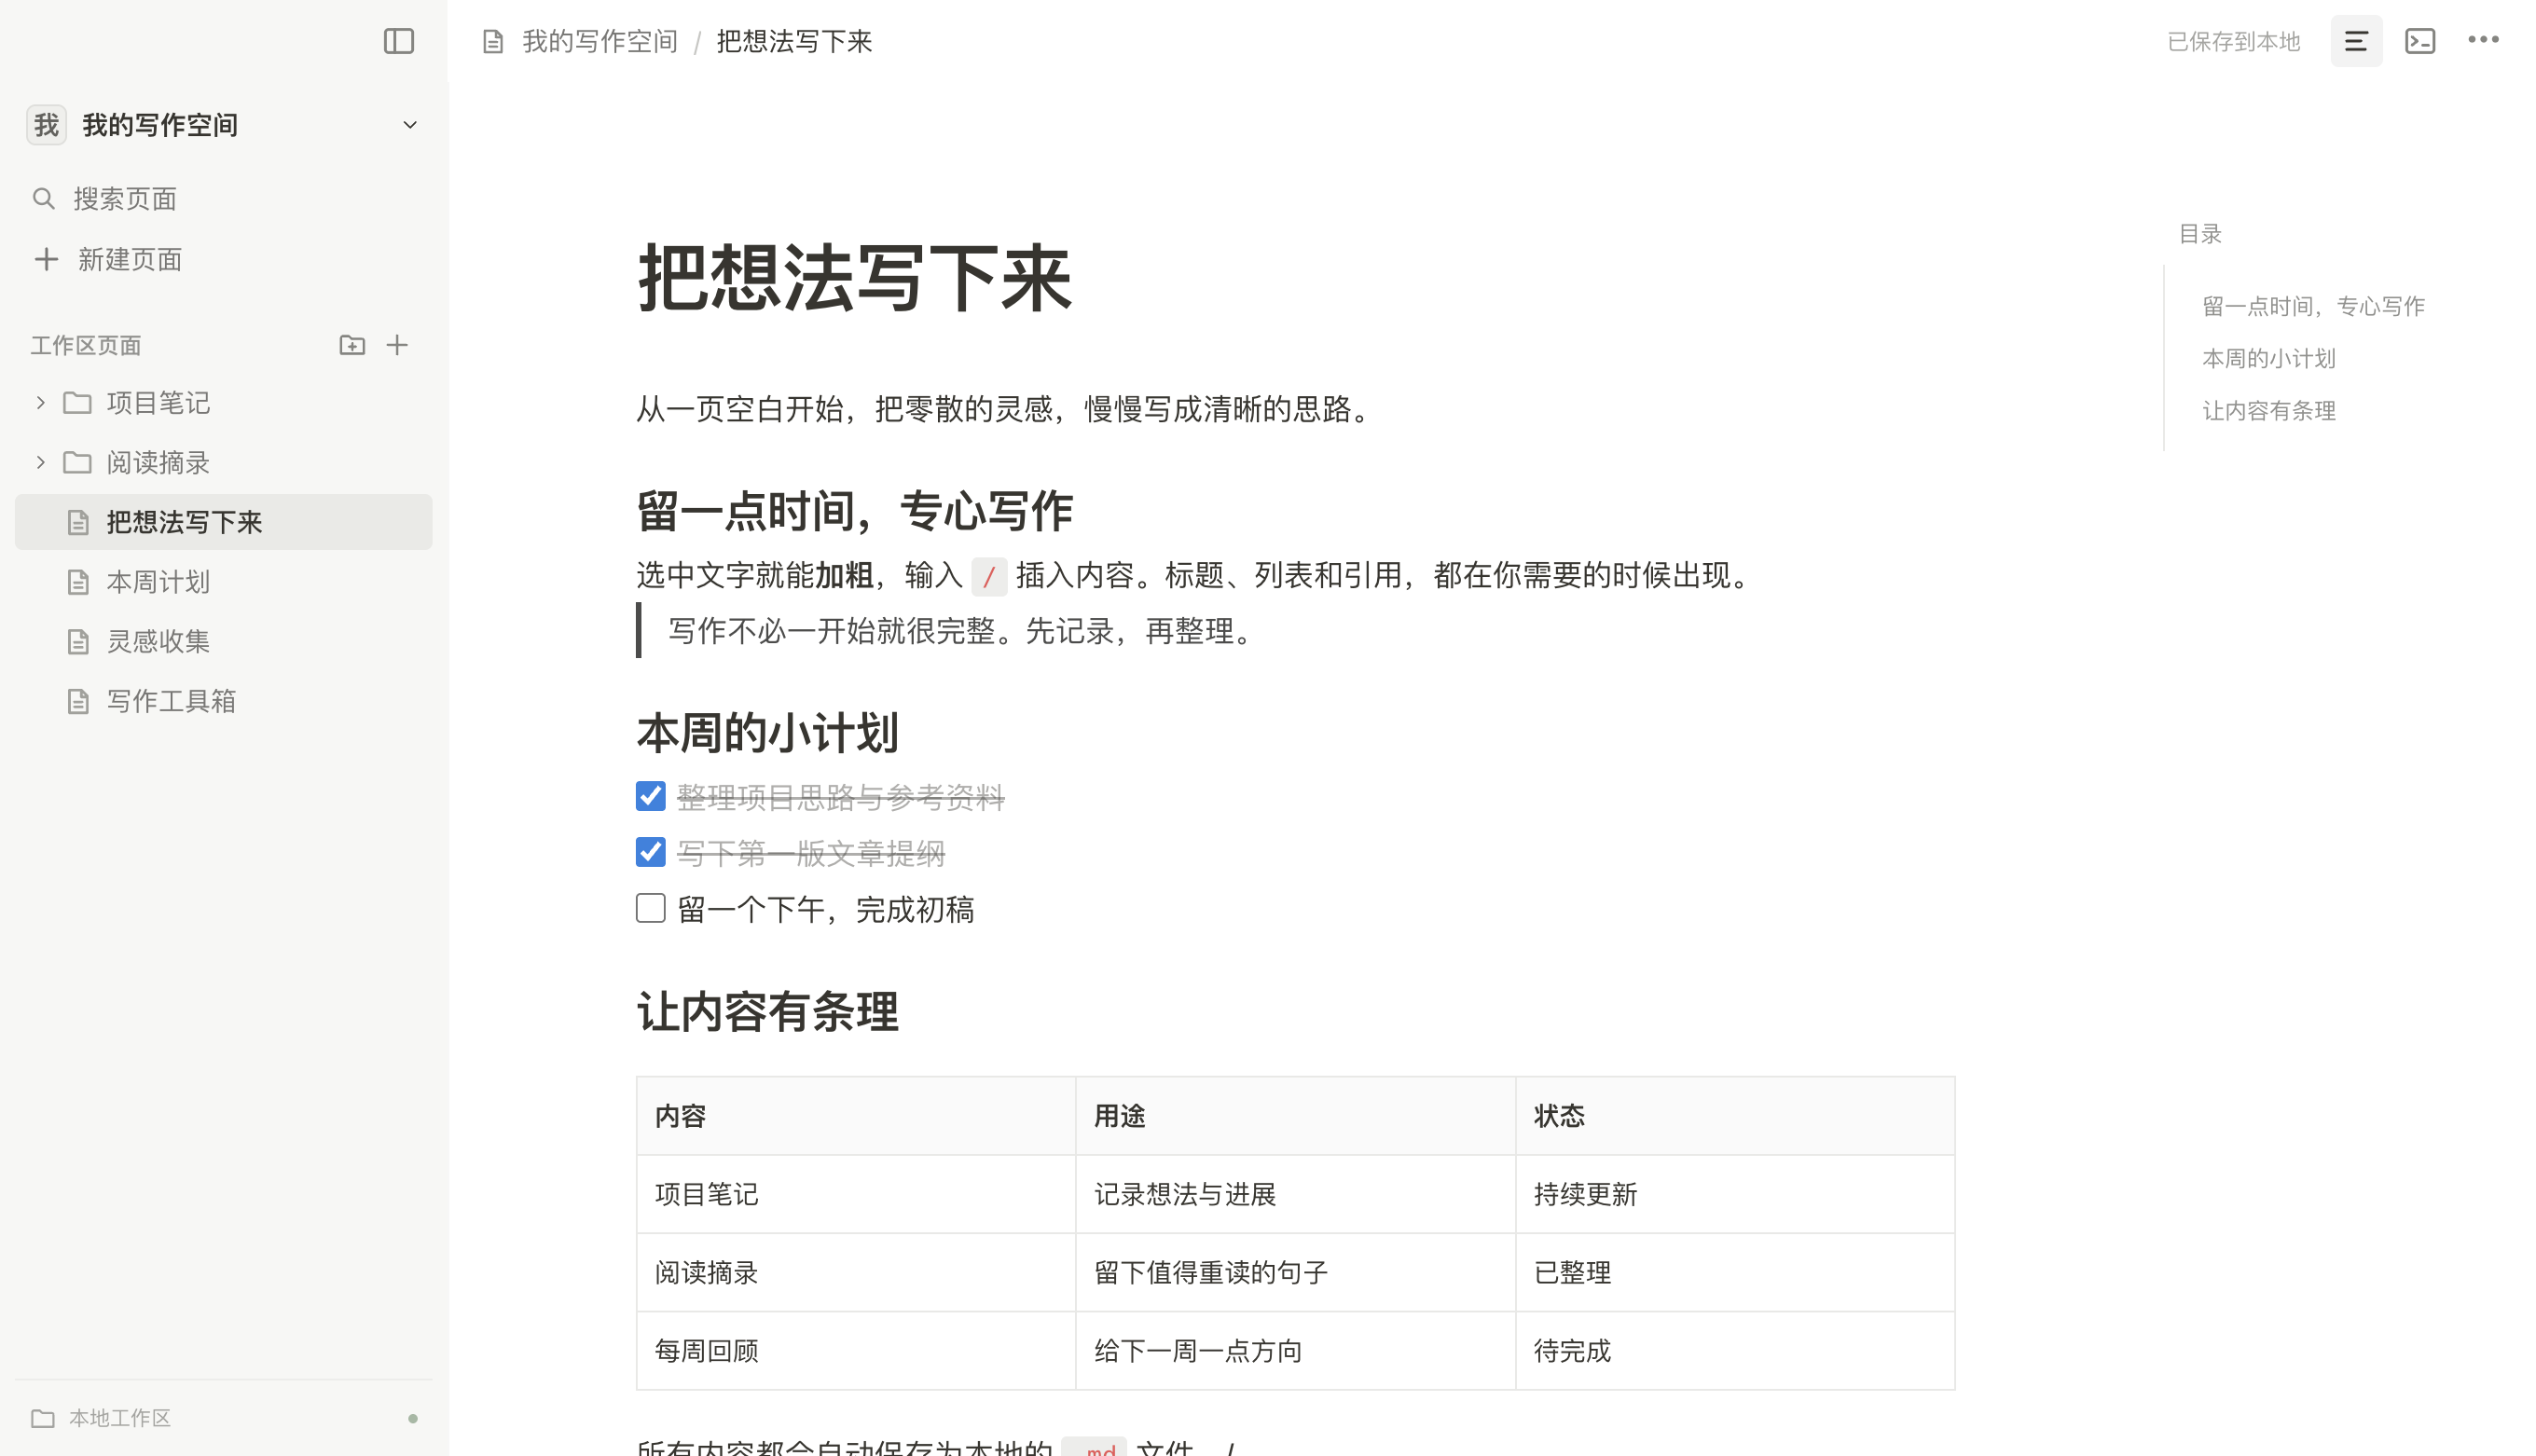Click the search magnifier icon
Viewport: 2536px width, 1456px height.
(x=43, y=199)
